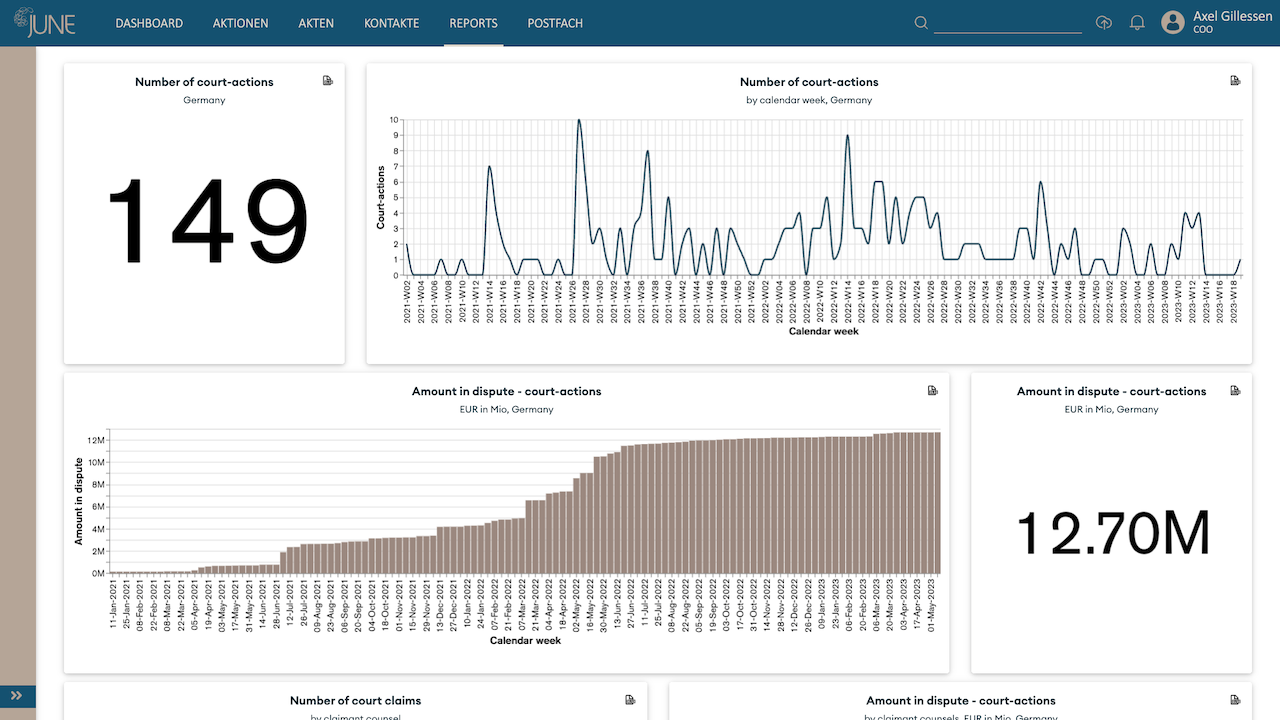Click the '11-Jan-2021' axis tick label
The image size is (1280, 720).
pyautogui.click(x=113, y=602)
